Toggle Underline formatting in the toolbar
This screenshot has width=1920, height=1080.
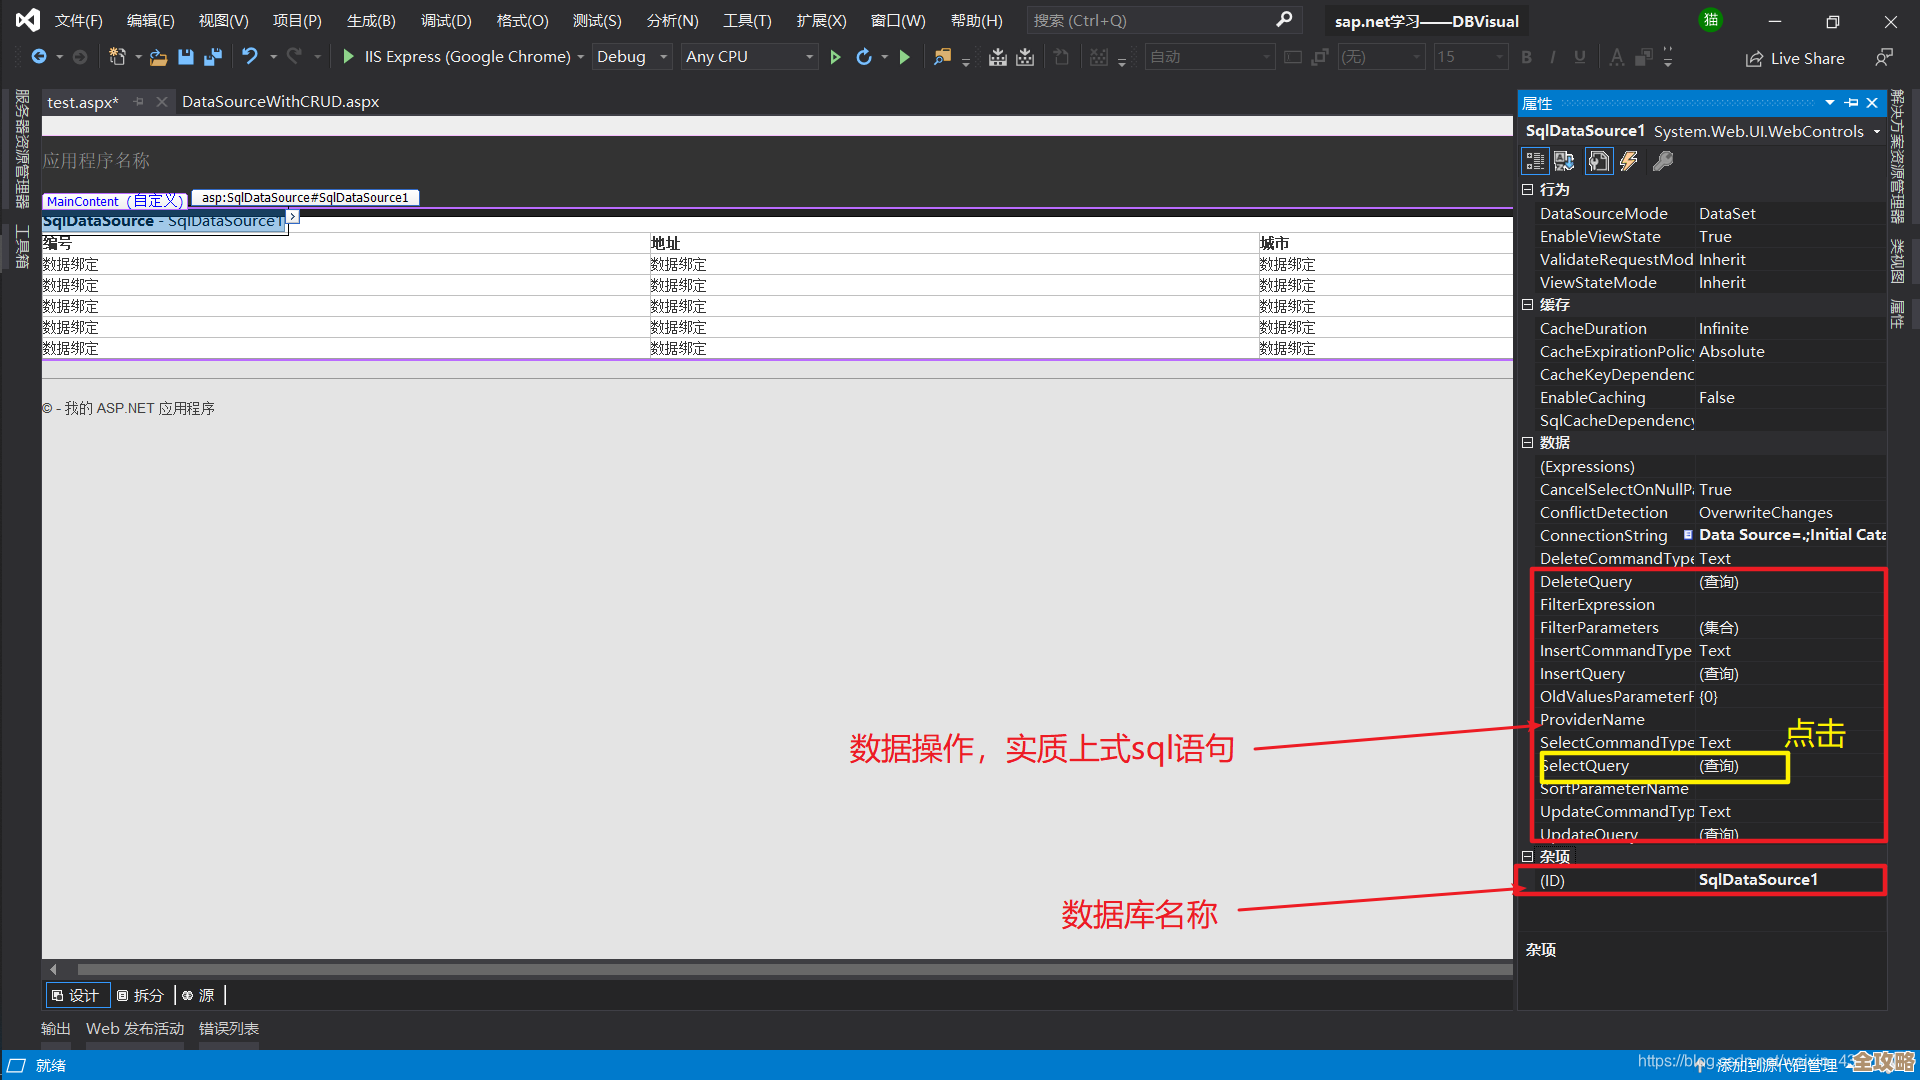1578,57
